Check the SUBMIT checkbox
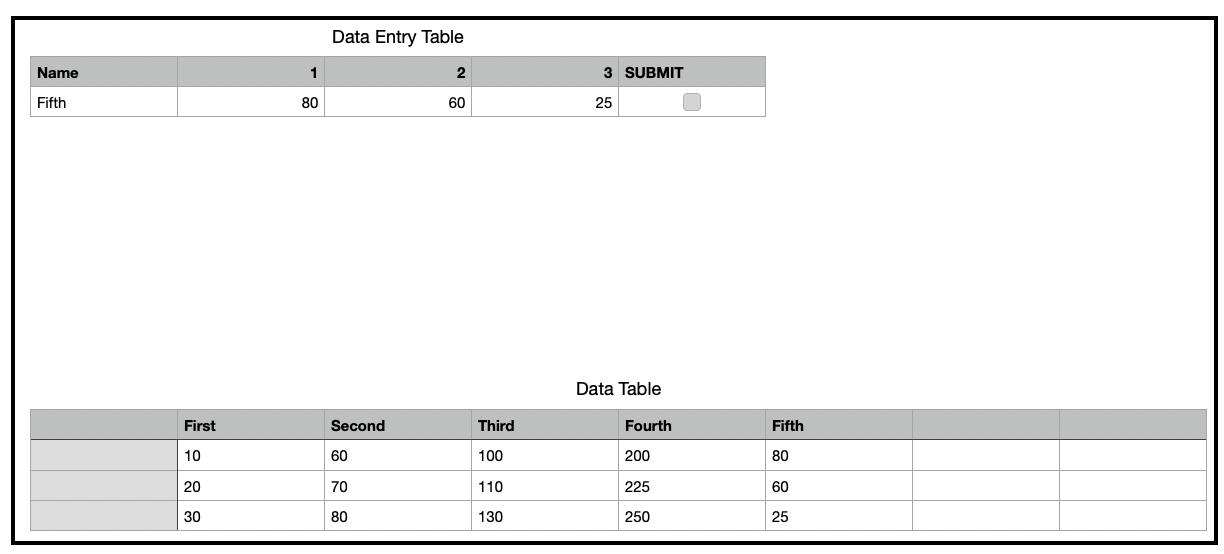The image size is (1224, 554). [x=692, y=102]
